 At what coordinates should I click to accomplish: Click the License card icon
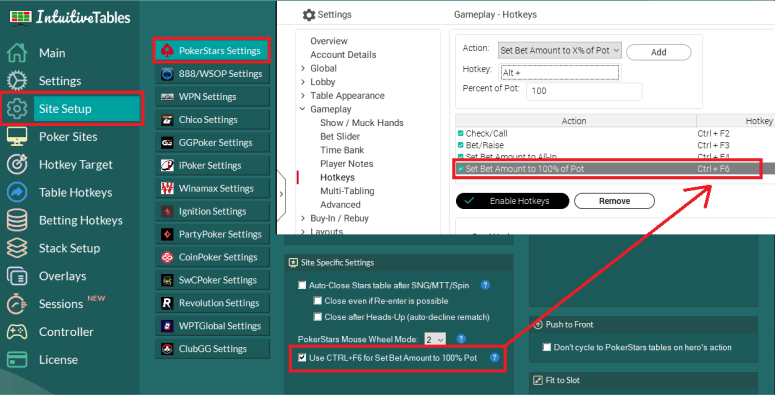click(x=17, y=360)
